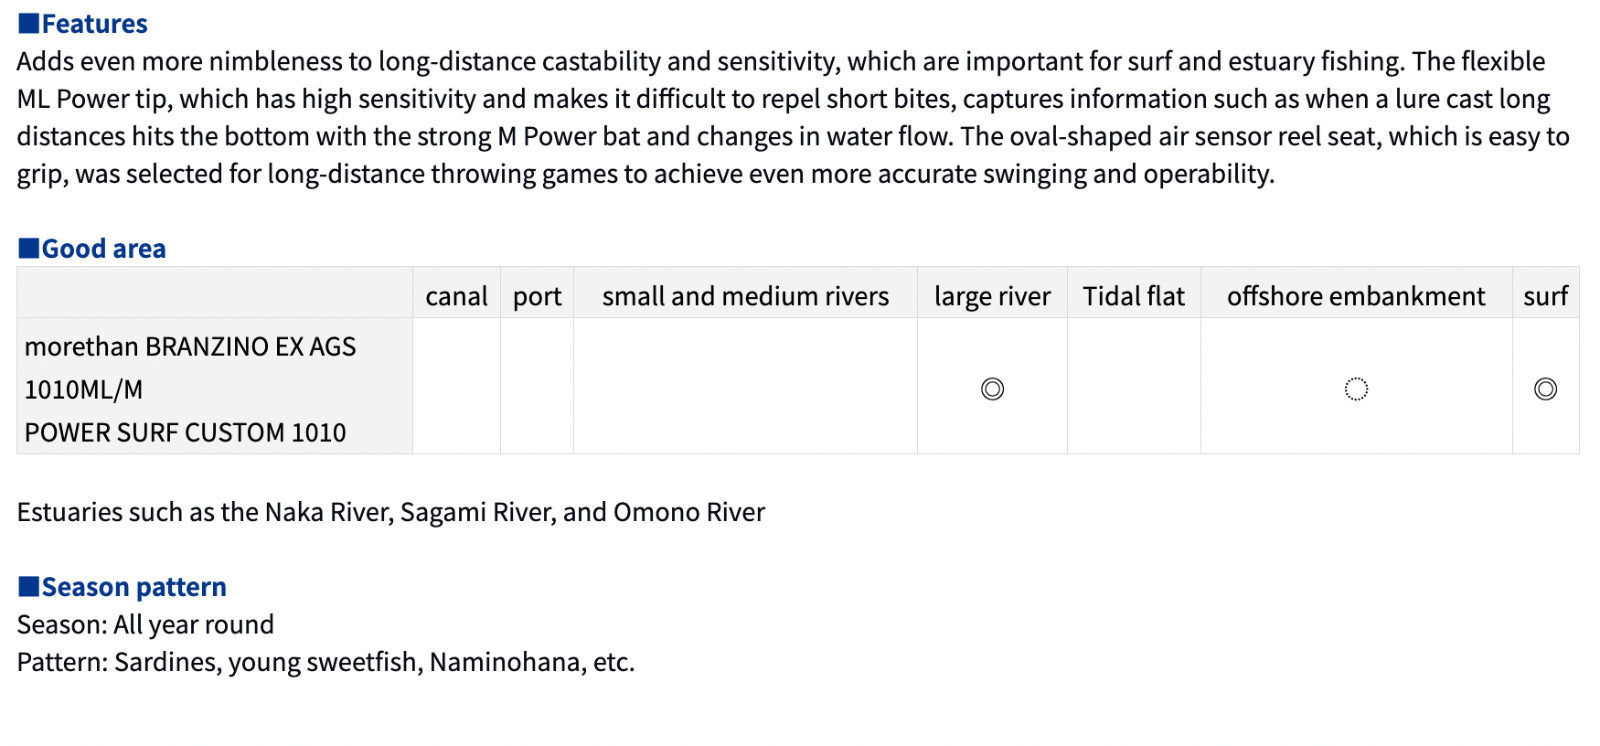
Task: Click the Estuaries such as Naka River text
Action: [x=391, y=512]
